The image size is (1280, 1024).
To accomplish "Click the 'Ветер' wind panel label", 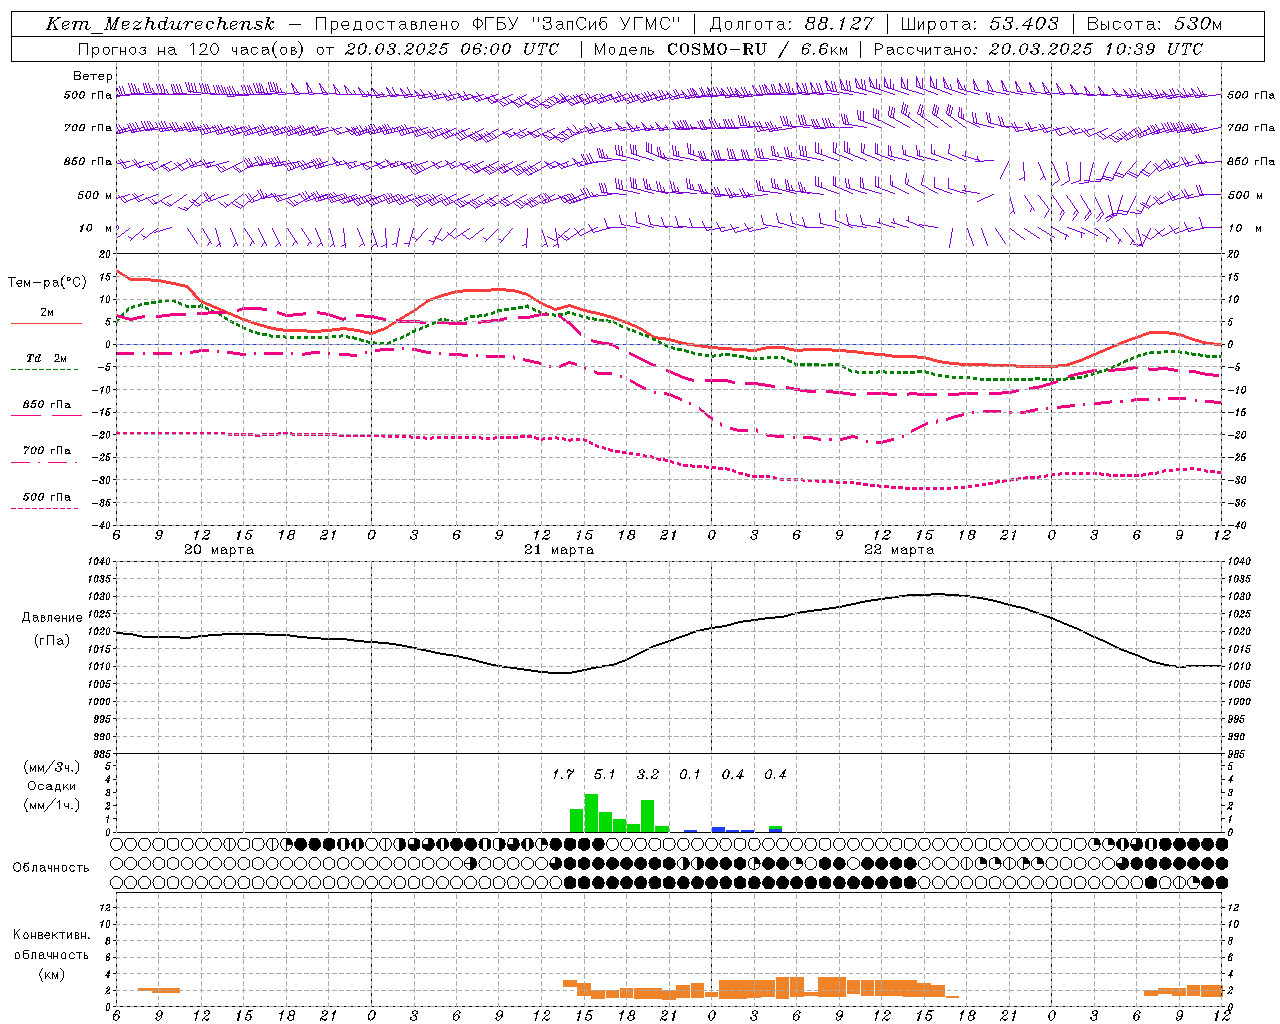I will point(93,76).
